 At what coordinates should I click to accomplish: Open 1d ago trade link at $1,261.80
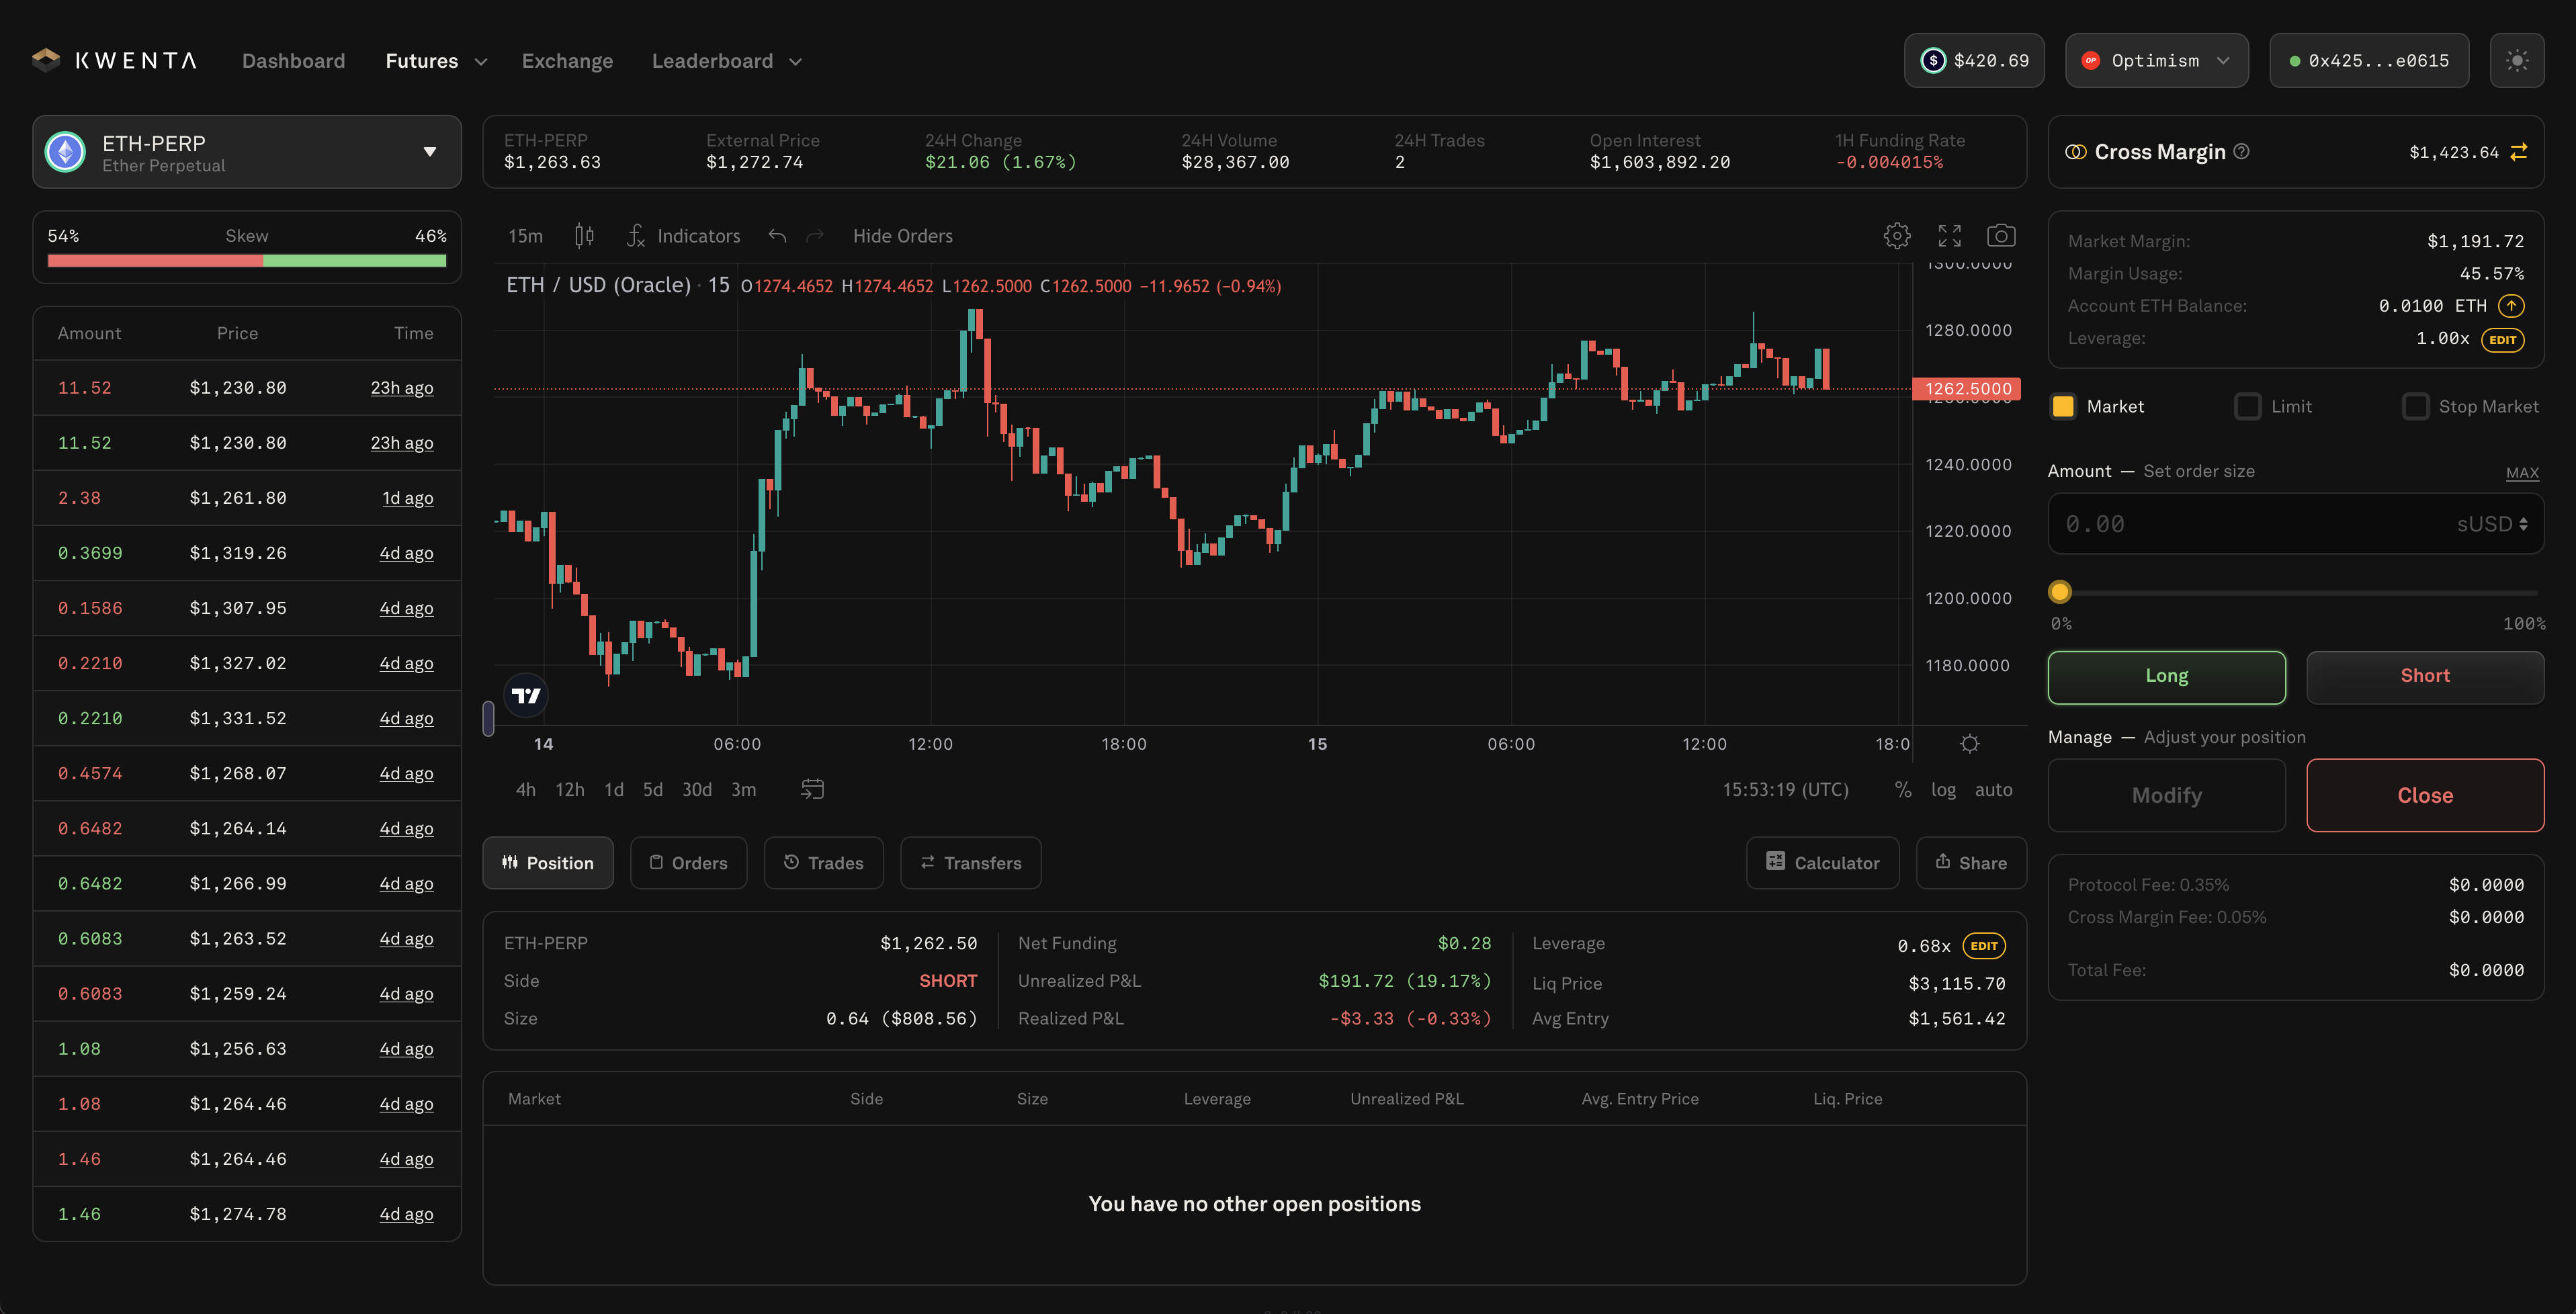click(407, 498)
